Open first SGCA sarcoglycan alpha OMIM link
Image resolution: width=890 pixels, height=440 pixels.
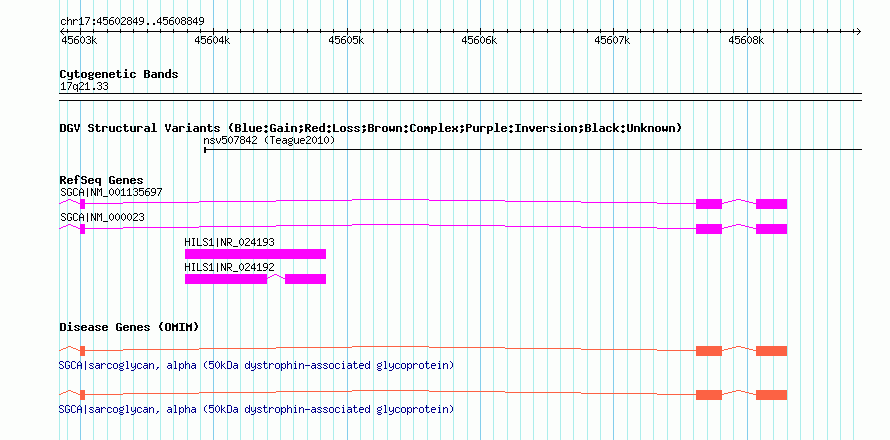click(257, 365)
